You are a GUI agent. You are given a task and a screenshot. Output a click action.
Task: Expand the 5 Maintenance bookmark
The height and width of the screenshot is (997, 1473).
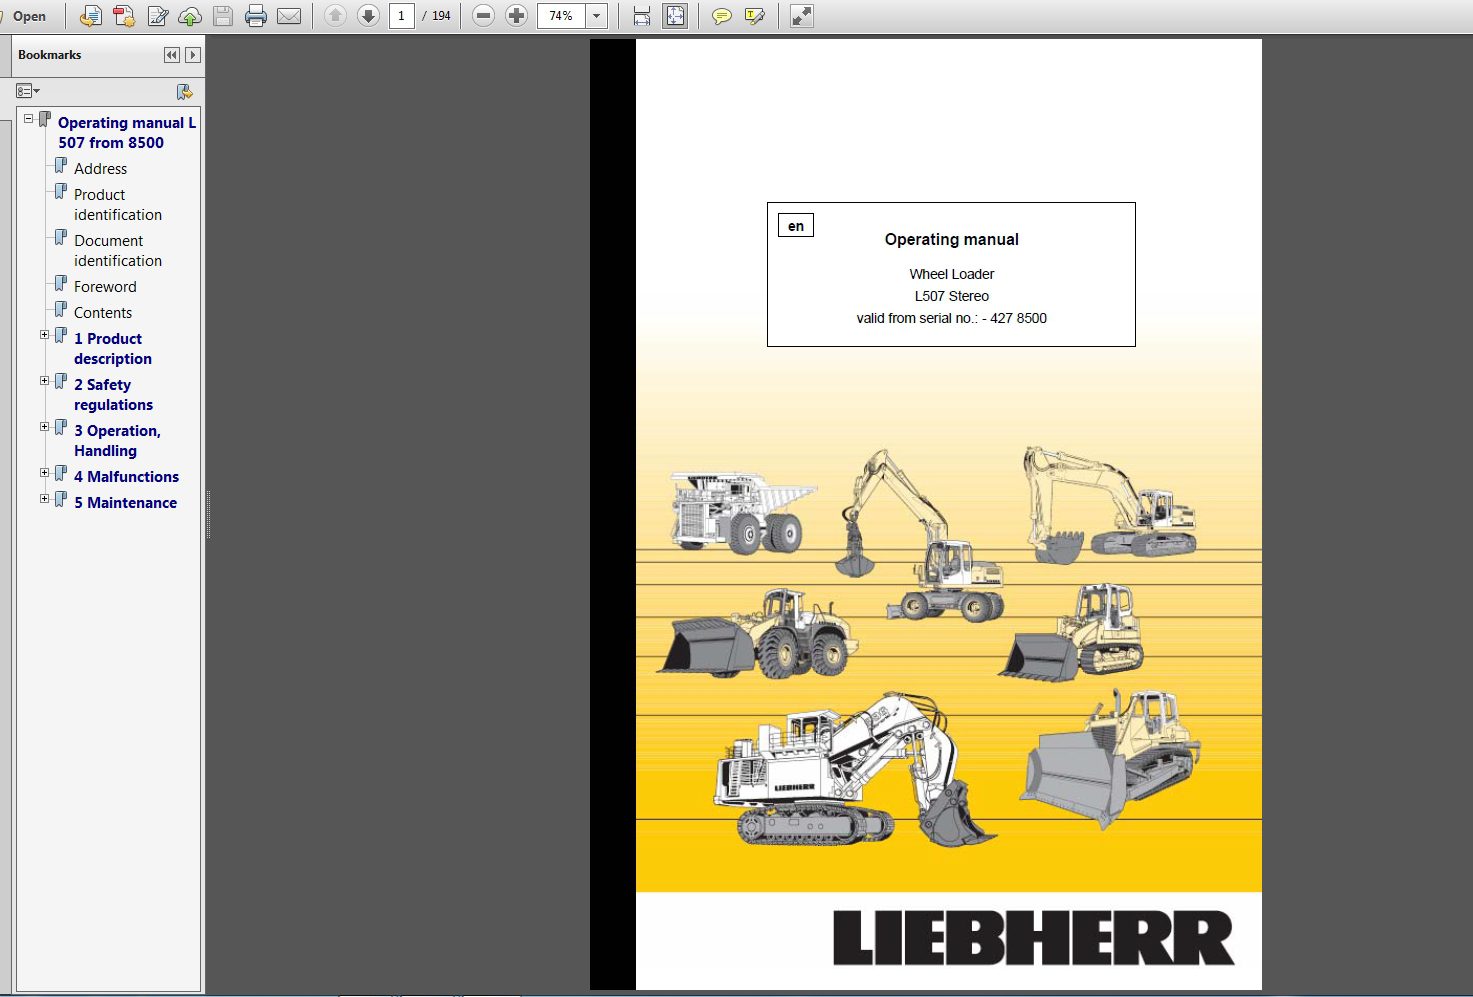[x=44, y=499]
